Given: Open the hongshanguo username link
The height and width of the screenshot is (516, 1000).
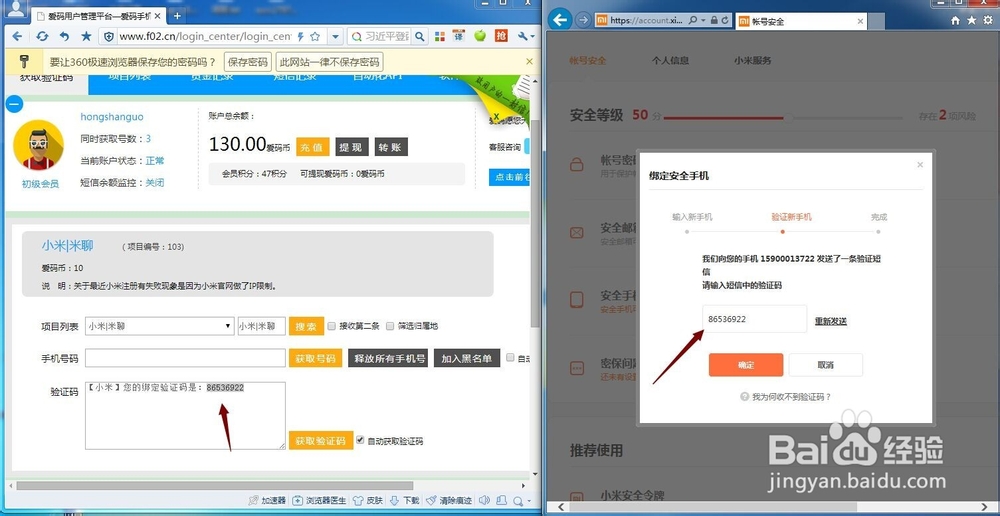Looking at the screenshot, I should (x=112, y=117).
